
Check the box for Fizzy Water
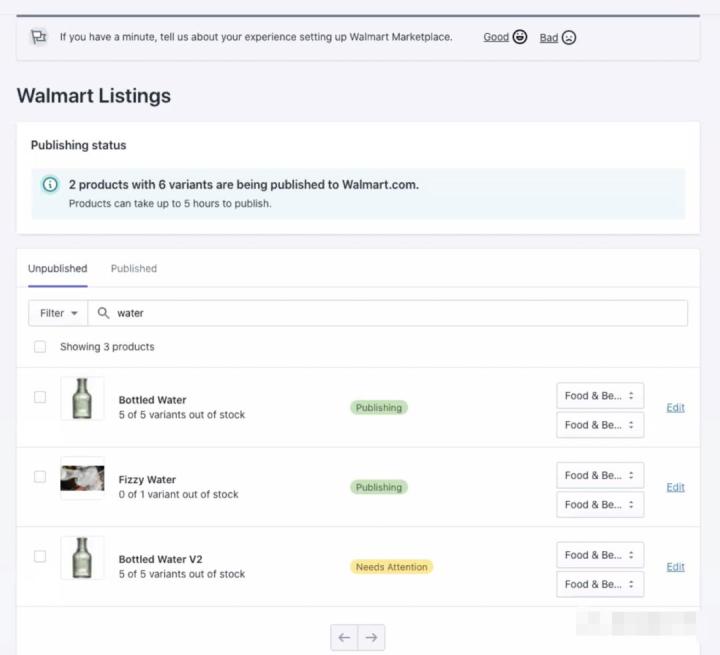(40, 477)
